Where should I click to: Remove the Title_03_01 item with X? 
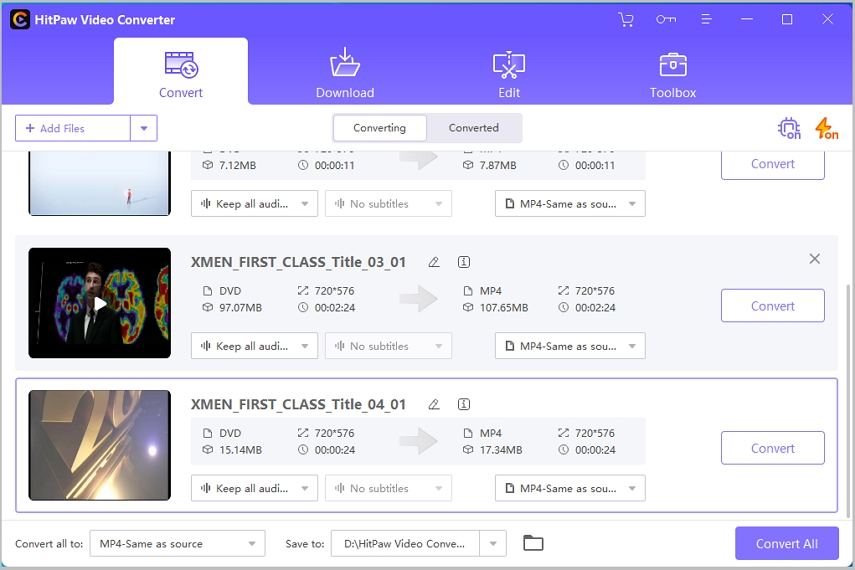click(x=815, y=259)
